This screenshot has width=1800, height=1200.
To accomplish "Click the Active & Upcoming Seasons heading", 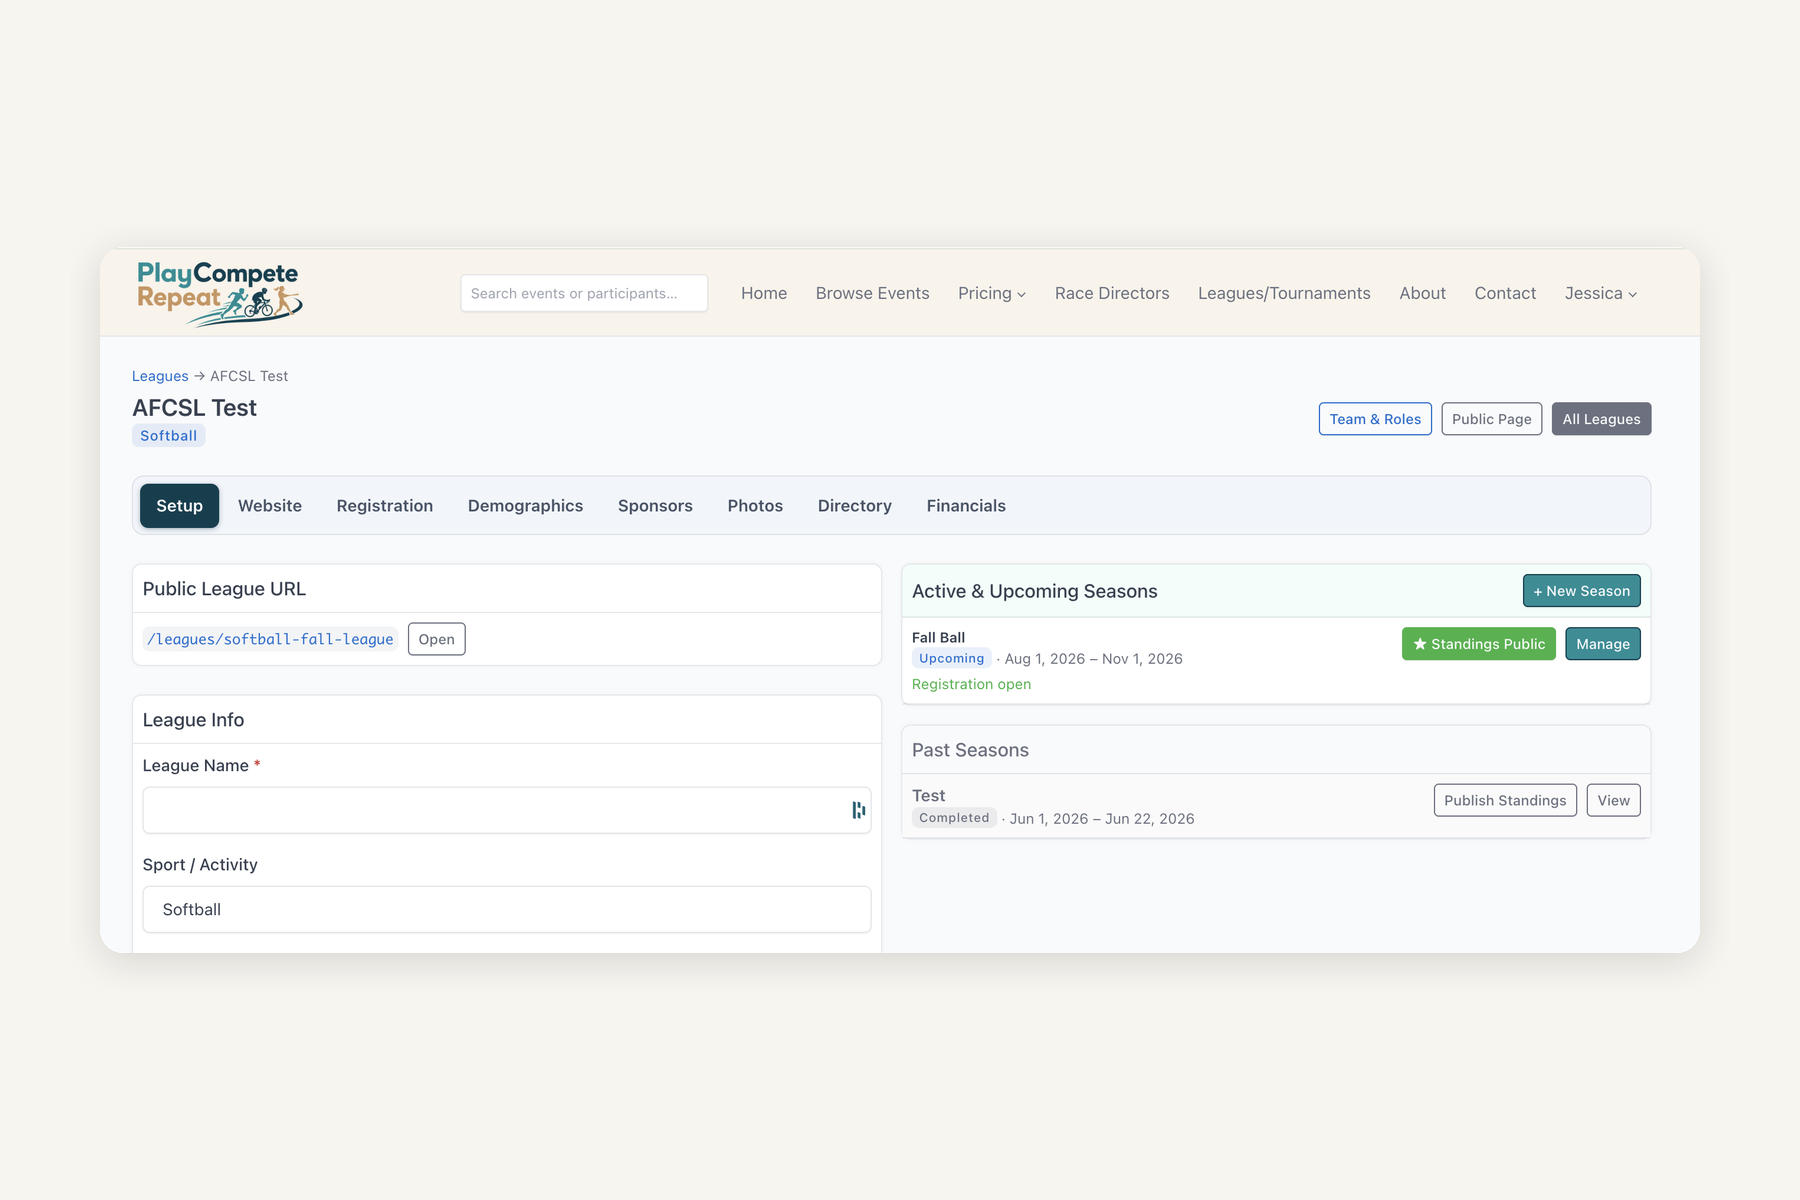I will (x=1034, y=591).
